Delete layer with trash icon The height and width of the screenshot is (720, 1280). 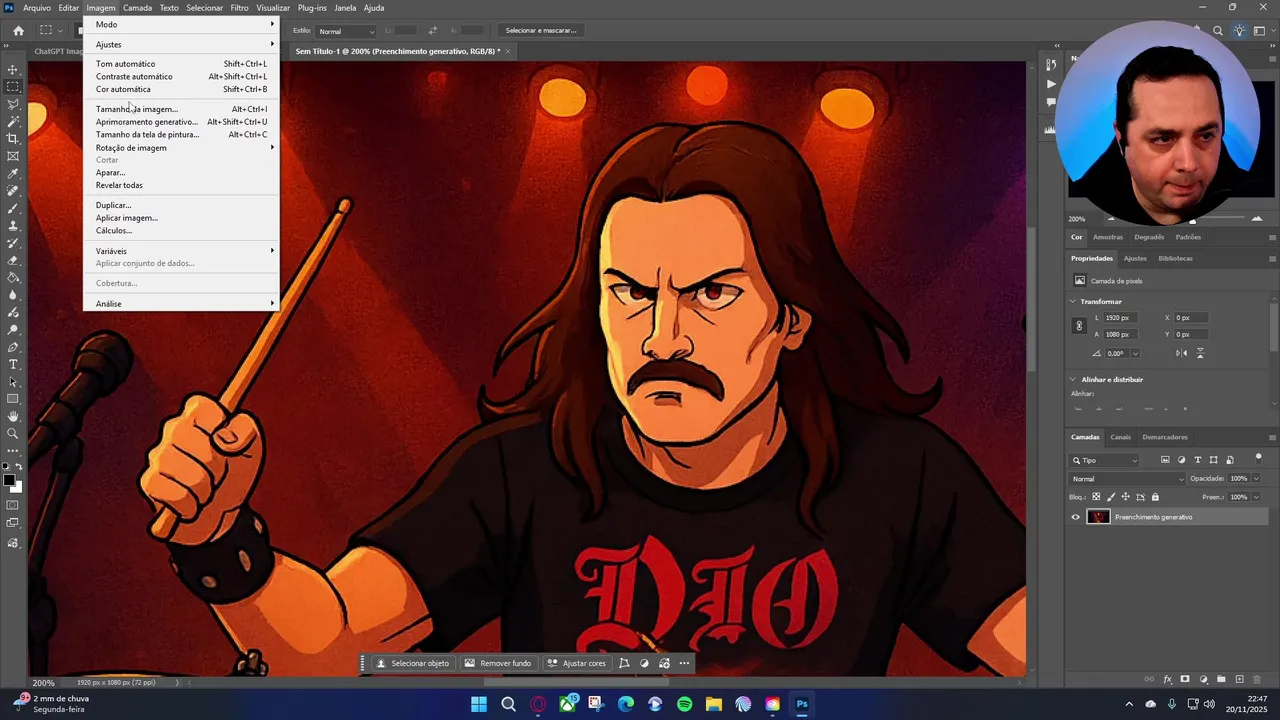coord(1258,679)
